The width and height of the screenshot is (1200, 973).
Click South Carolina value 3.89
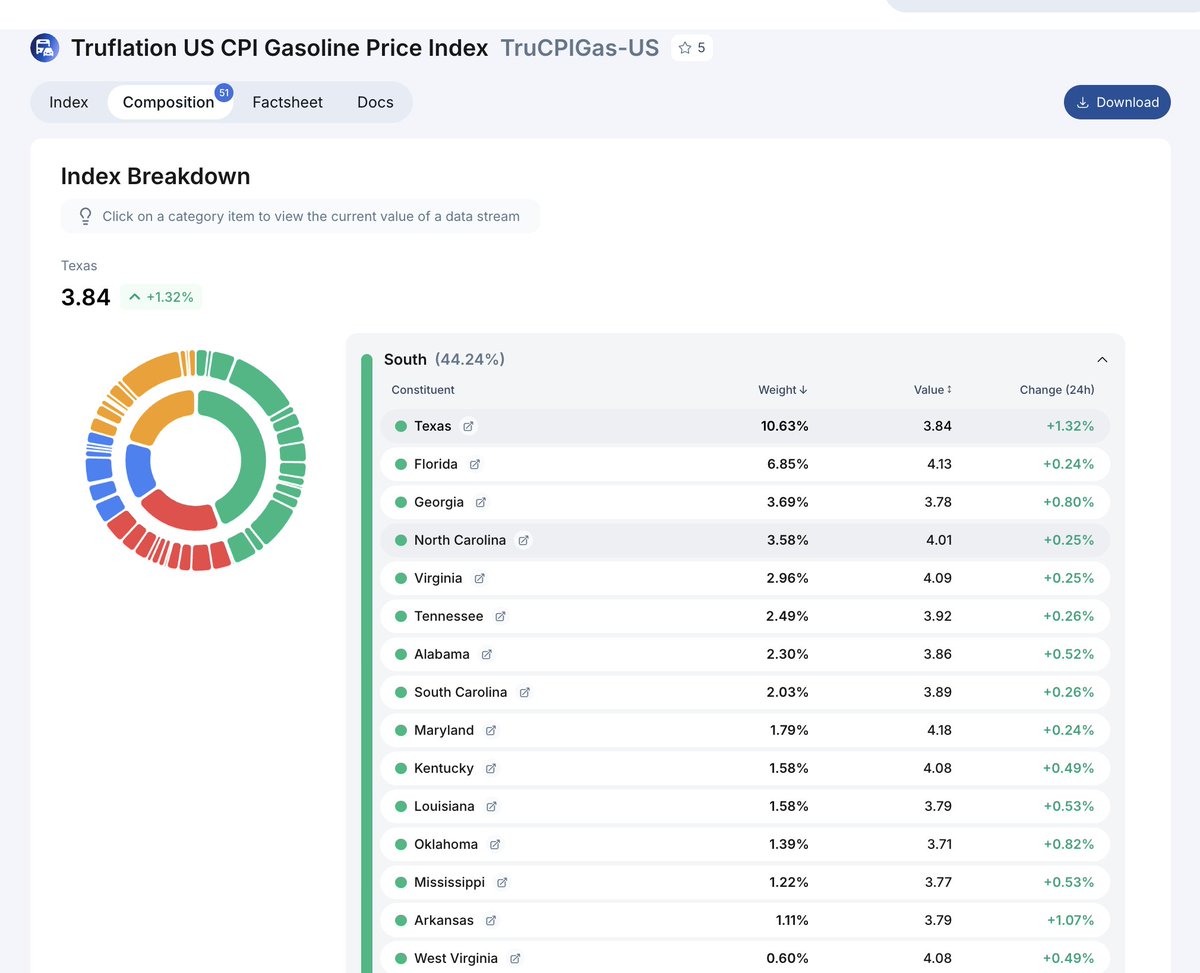click(x=938, y=692)
